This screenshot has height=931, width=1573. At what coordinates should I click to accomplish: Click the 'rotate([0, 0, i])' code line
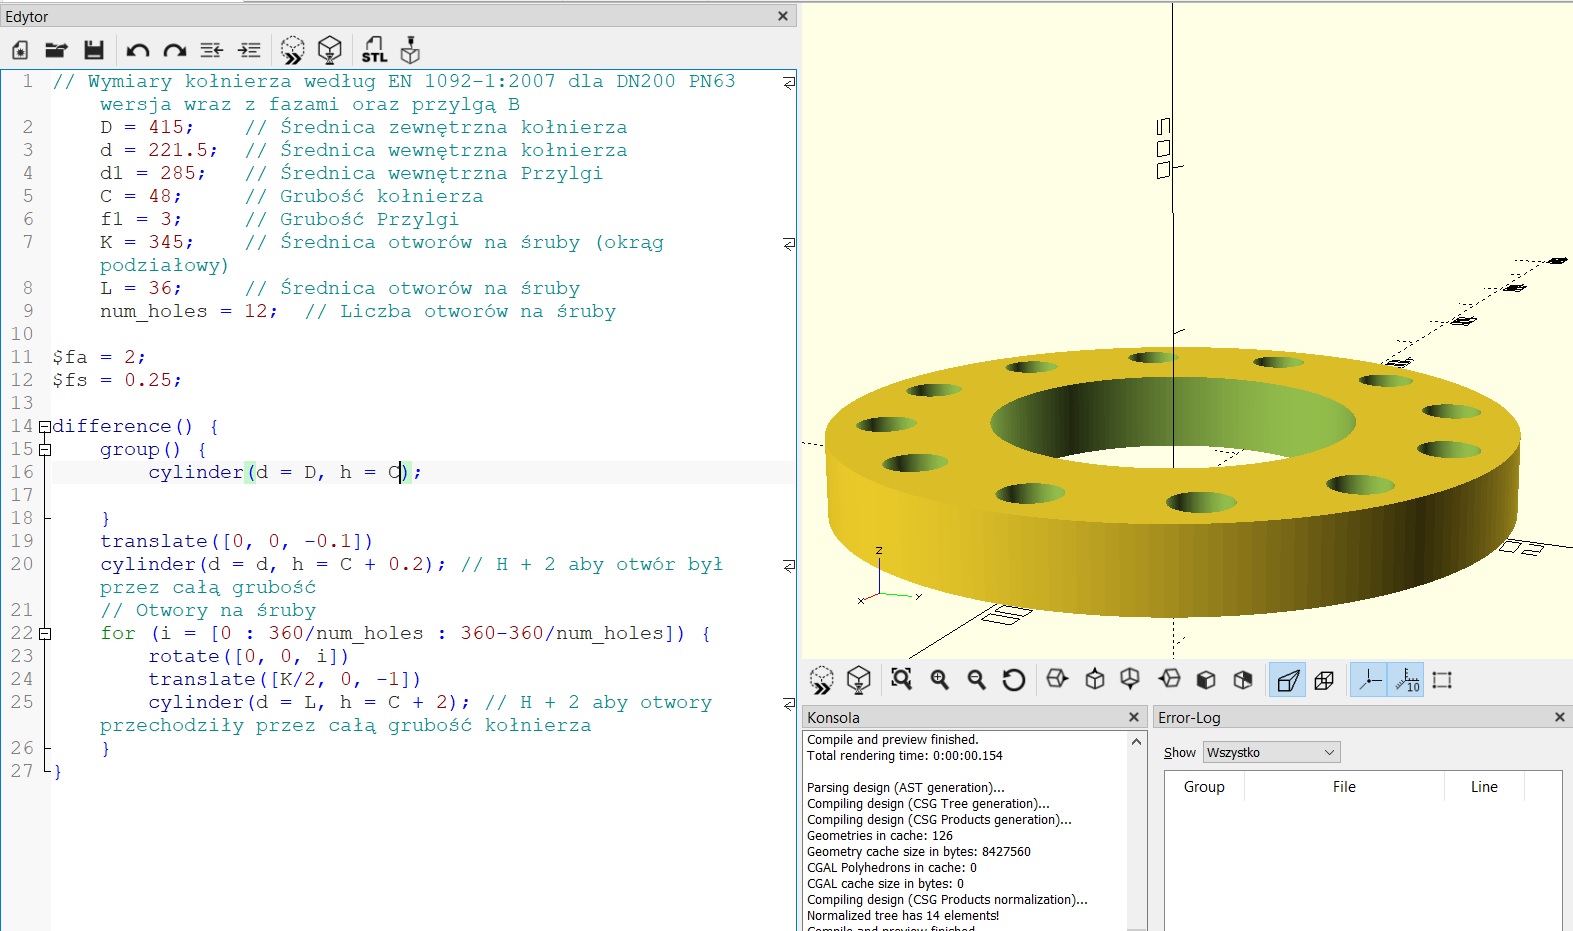tap(249, 657)
